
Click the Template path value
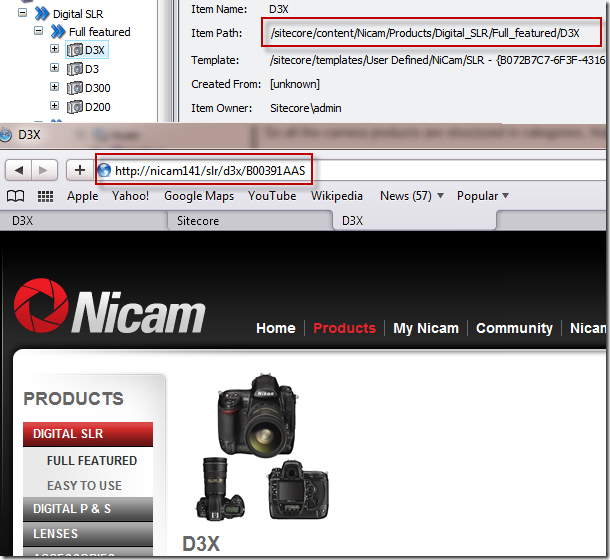437,60
